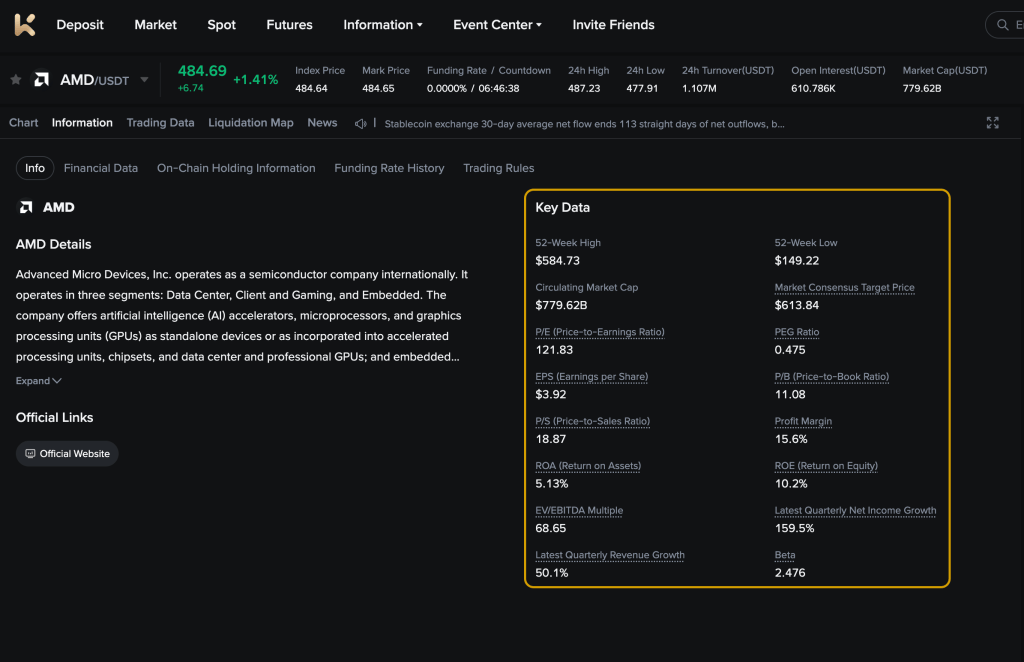
Task: Click the Beta label
Action: pos(785,555)
